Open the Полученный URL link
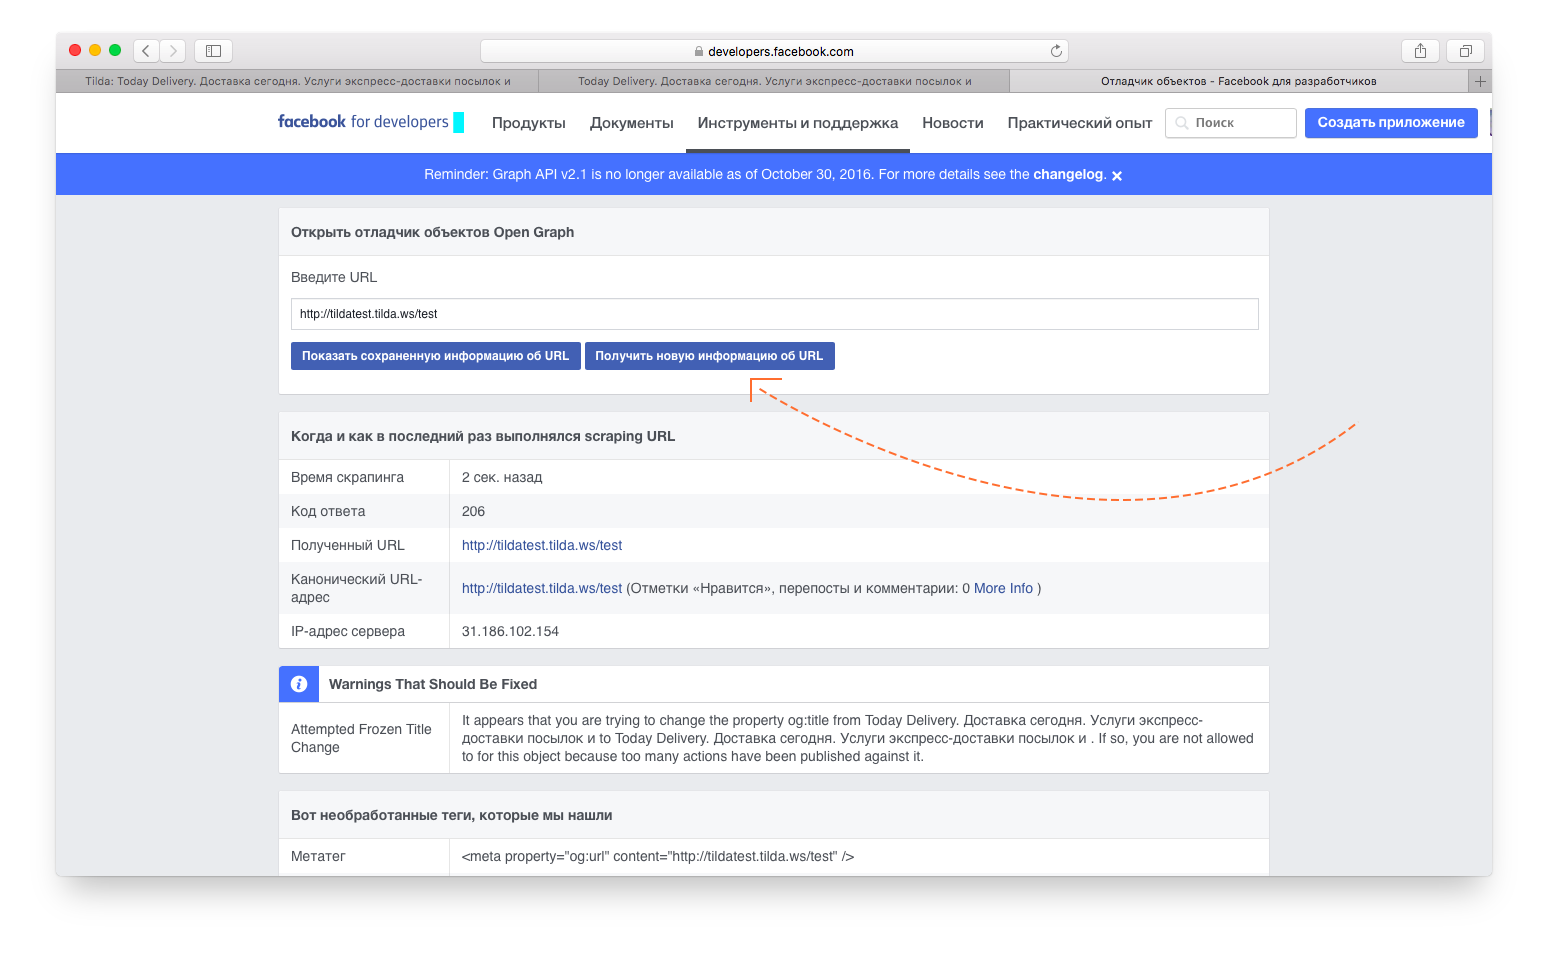1548x956 pixels. [542, 545]
